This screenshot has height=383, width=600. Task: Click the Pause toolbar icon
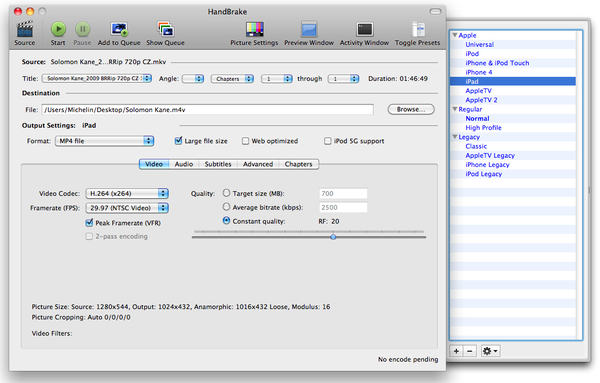82,29
